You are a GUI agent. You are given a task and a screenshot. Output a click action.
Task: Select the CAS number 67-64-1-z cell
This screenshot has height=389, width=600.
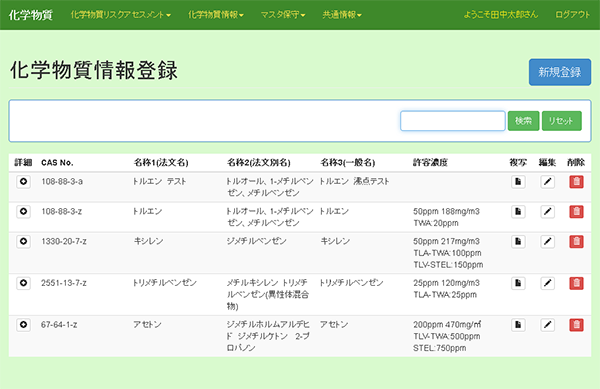pos(59,325)
